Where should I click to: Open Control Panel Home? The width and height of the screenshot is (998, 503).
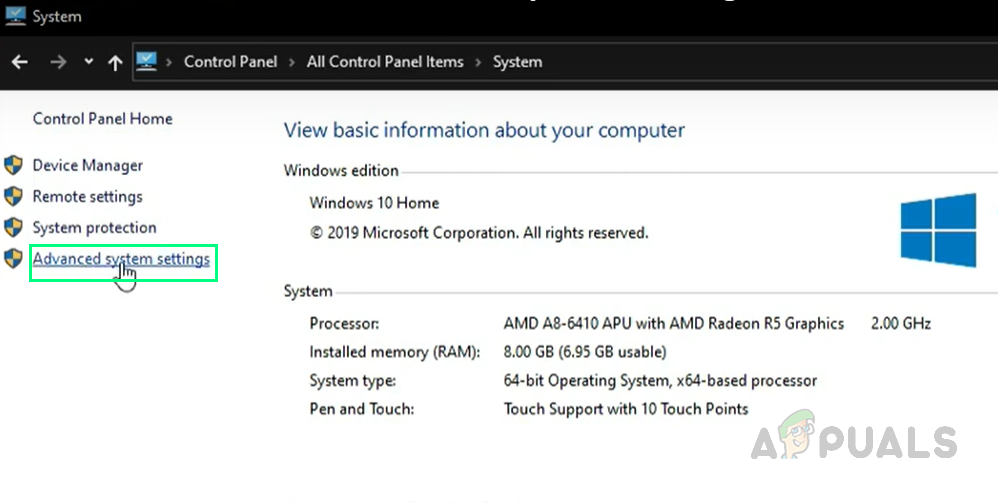point(102,119)
